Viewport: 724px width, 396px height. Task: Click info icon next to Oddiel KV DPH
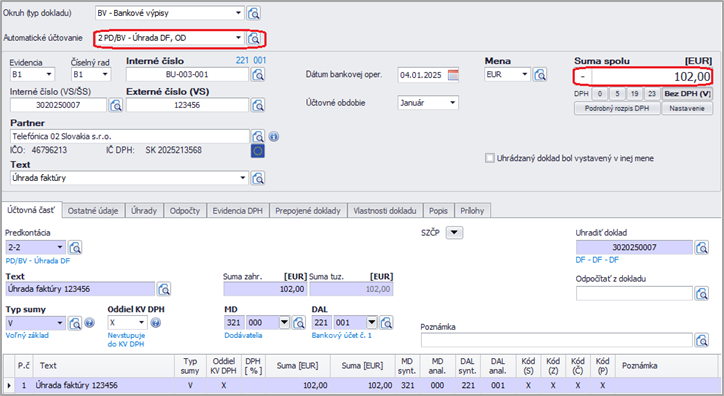156,323
